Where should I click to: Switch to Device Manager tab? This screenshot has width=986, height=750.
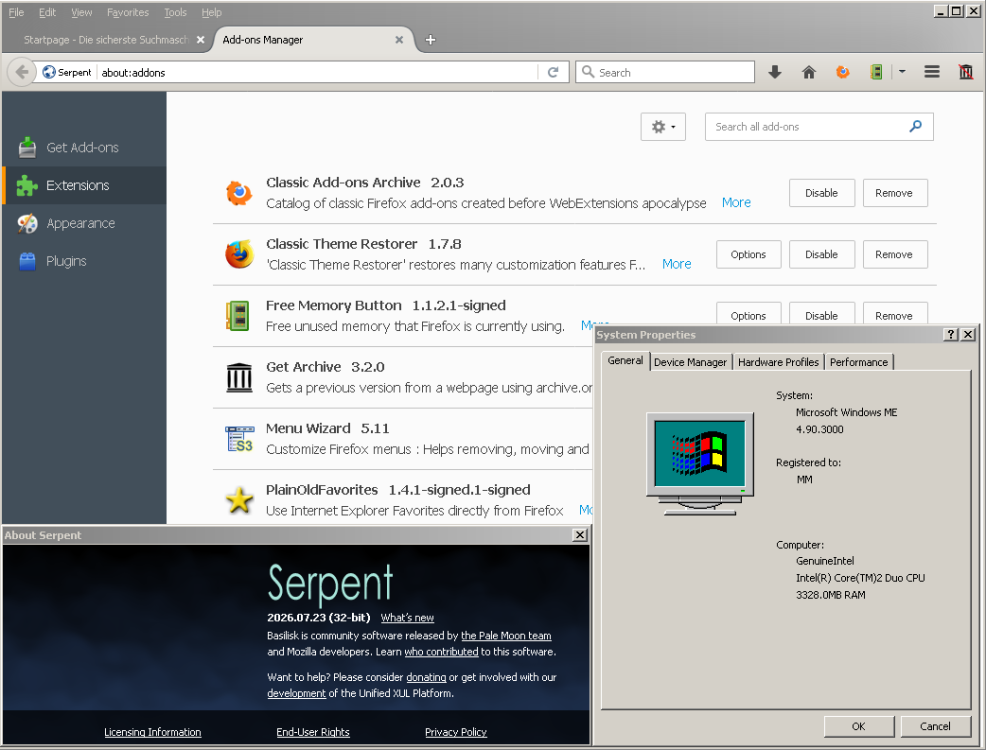click(x=690, y=362)
